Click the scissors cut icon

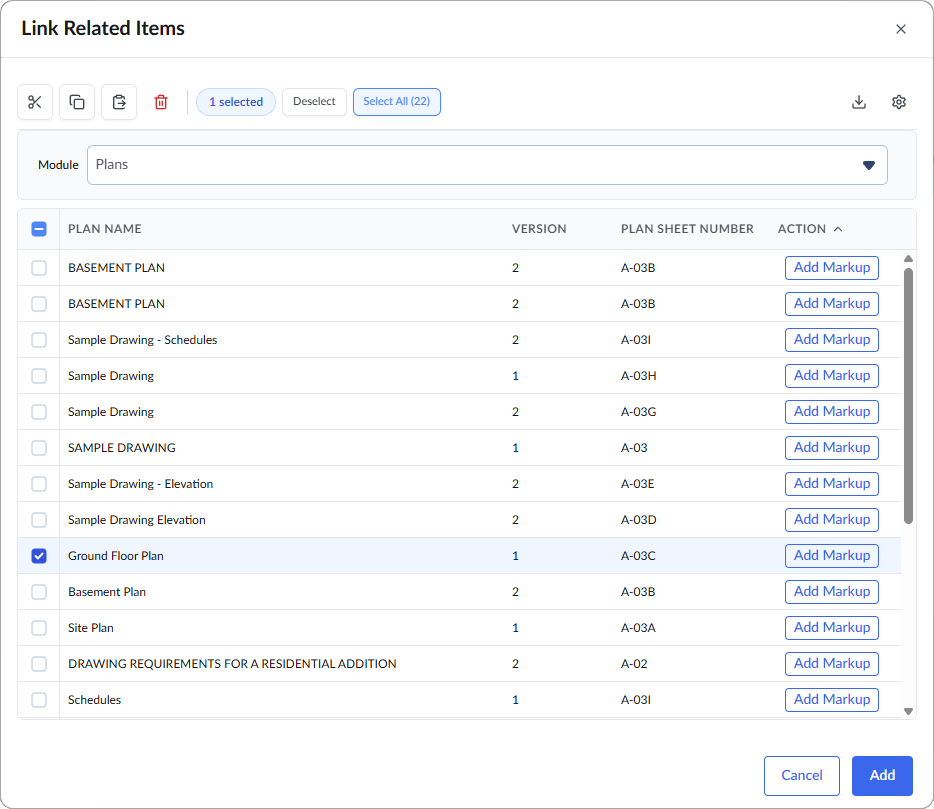[35, 102]
